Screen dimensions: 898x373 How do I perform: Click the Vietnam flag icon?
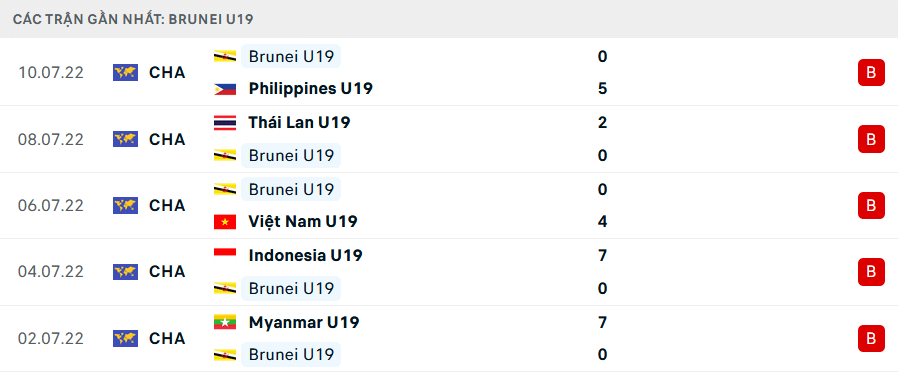[x=225, y=222]
